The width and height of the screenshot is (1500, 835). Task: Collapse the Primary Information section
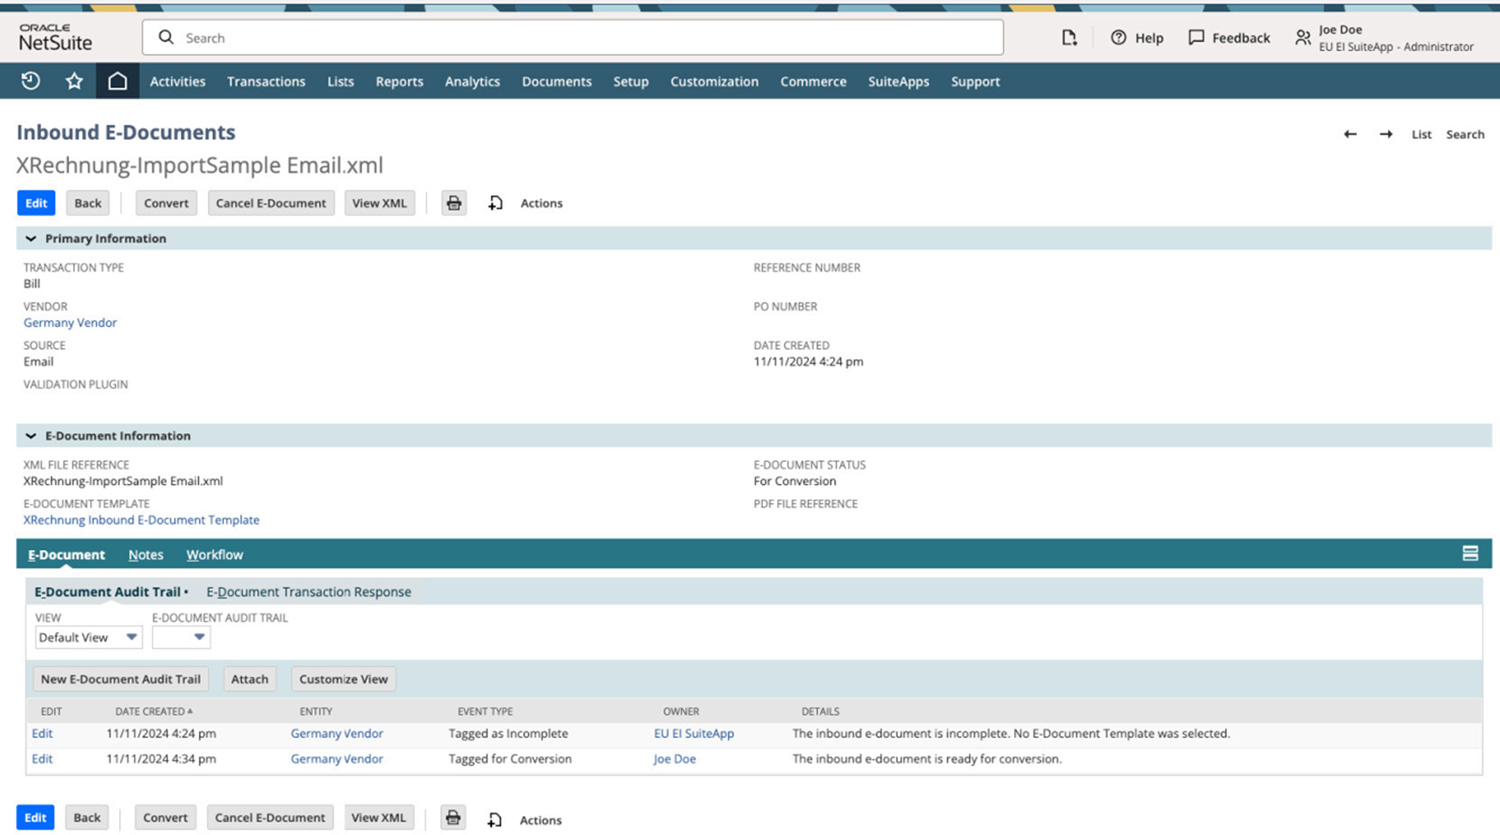31,238
